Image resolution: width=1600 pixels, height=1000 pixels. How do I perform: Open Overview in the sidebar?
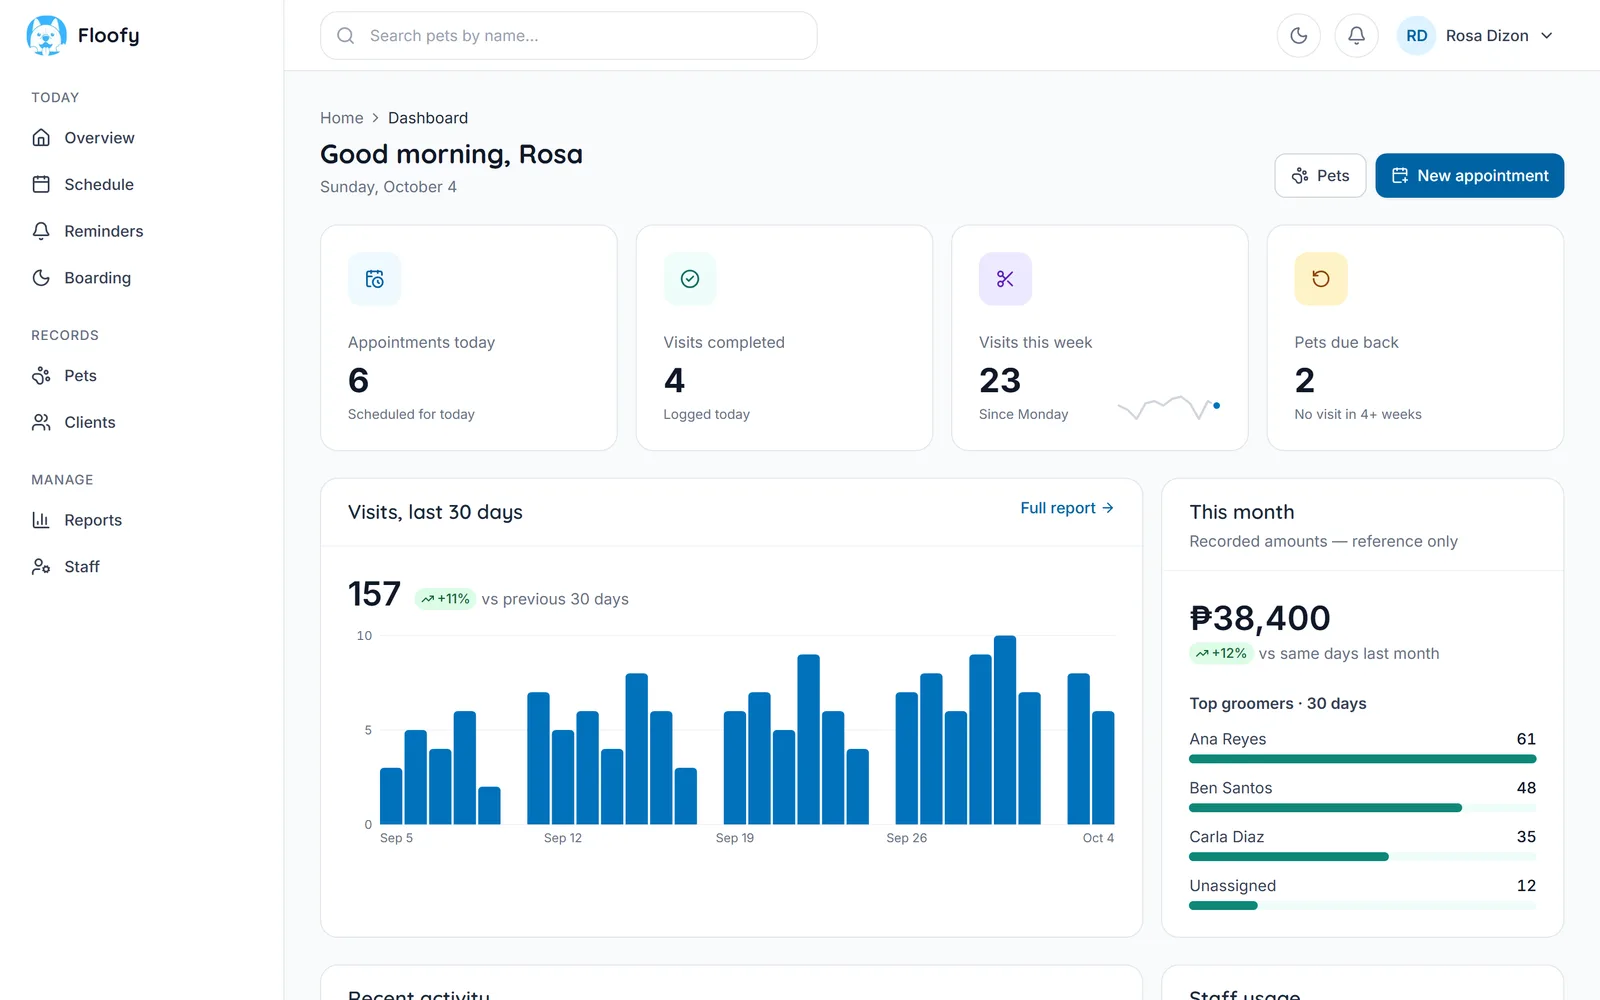[141, 138]
